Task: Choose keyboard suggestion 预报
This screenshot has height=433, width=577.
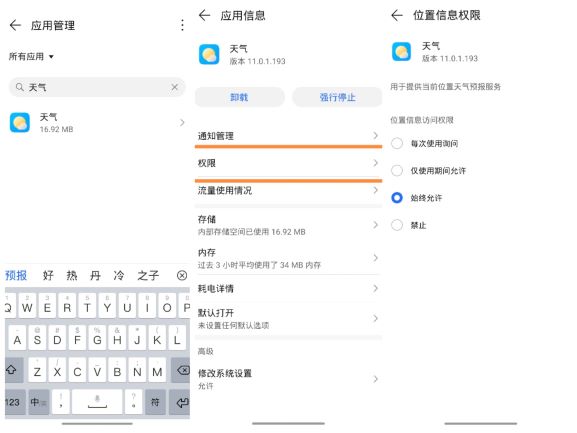Action: click(x=16, y=275)
